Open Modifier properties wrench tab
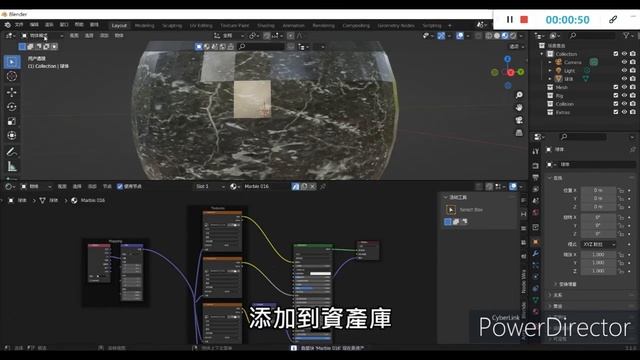 536,253
